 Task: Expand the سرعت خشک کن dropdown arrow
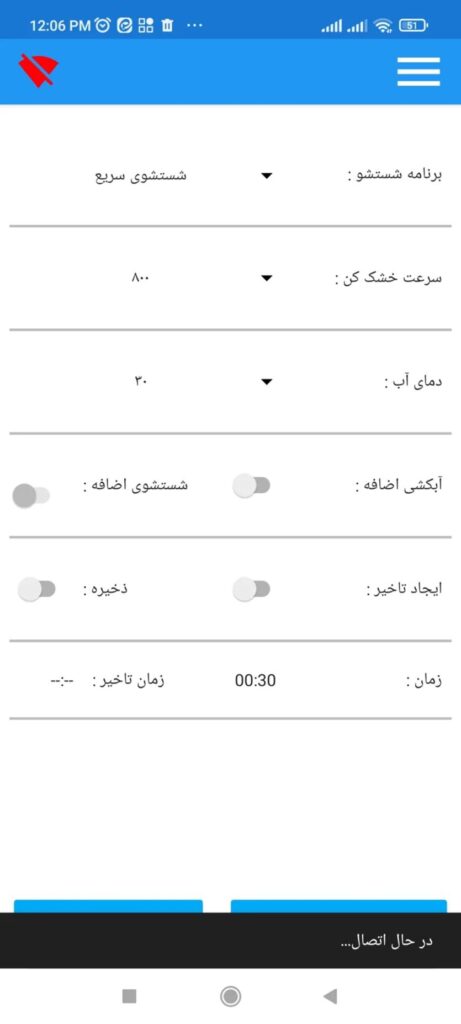266,279
